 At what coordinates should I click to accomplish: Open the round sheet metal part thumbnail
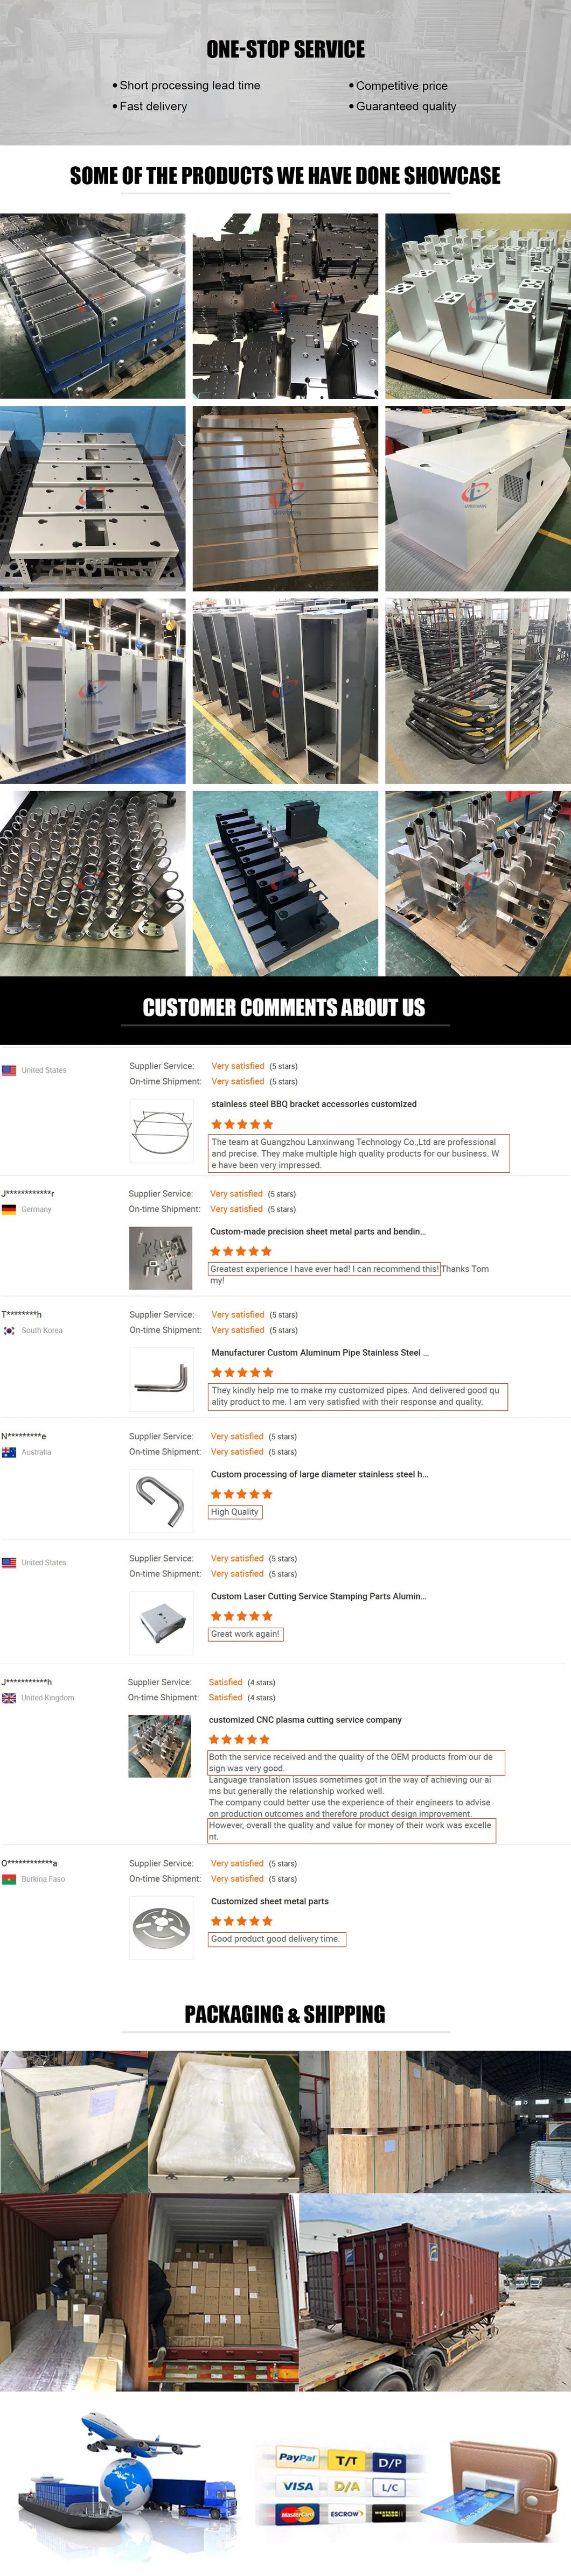(x=161, y=1928)
